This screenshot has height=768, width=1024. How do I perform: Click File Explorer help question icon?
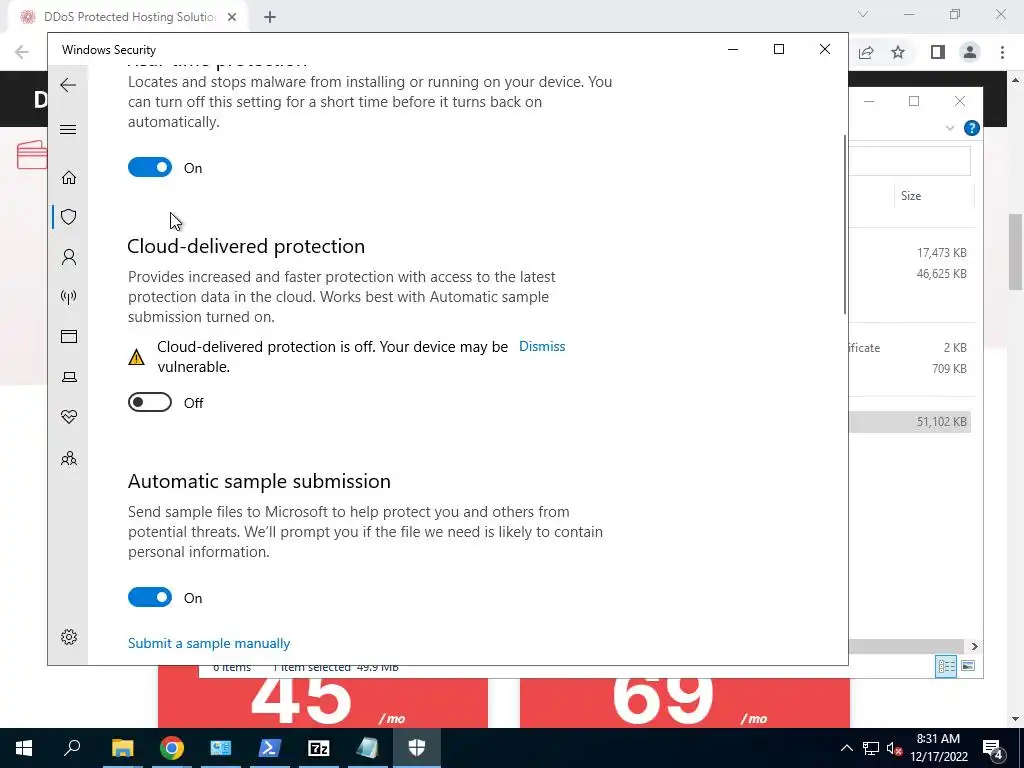972,128
